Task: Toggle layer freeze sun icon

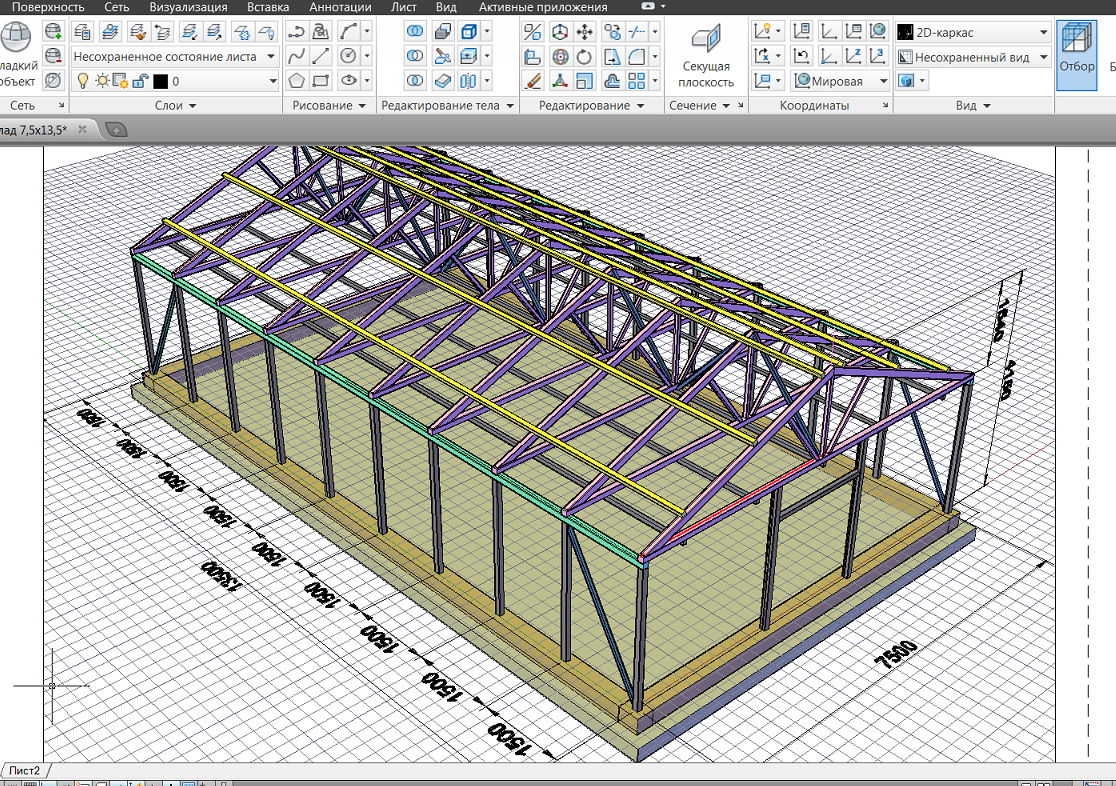Action: point(102,80)
